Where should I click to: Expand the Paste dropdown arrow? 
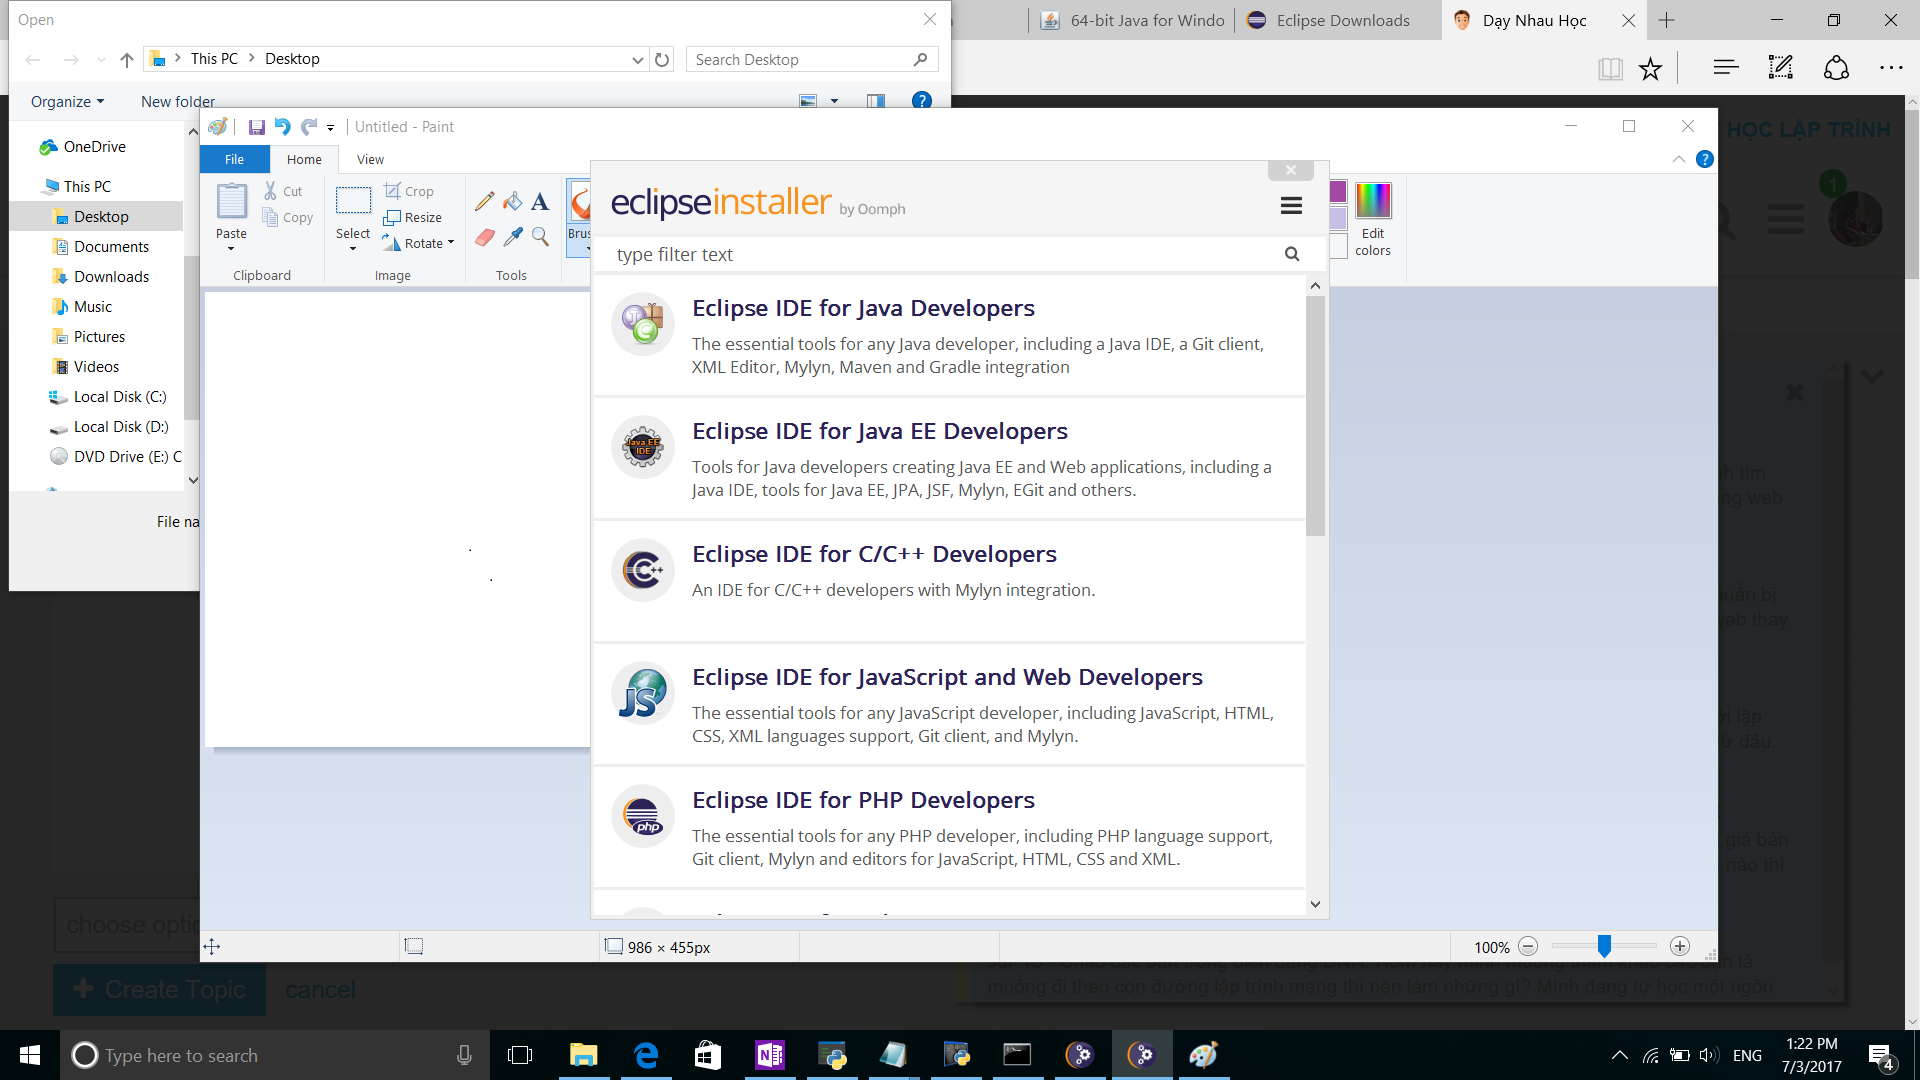(x=231, y=248)
